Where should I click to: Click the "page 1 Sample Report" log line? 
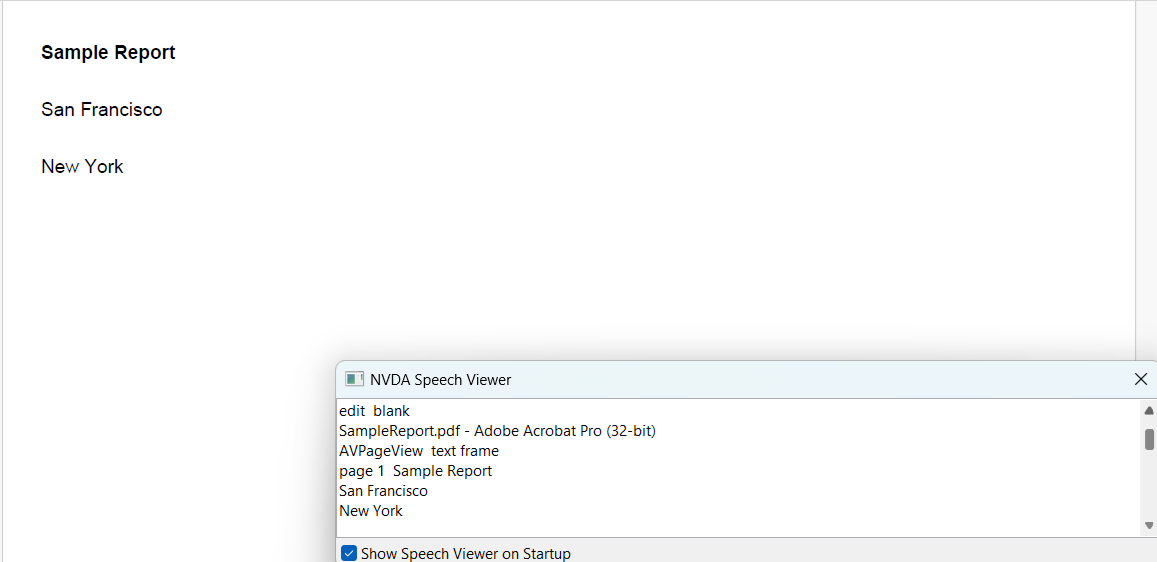pos(415,471)
